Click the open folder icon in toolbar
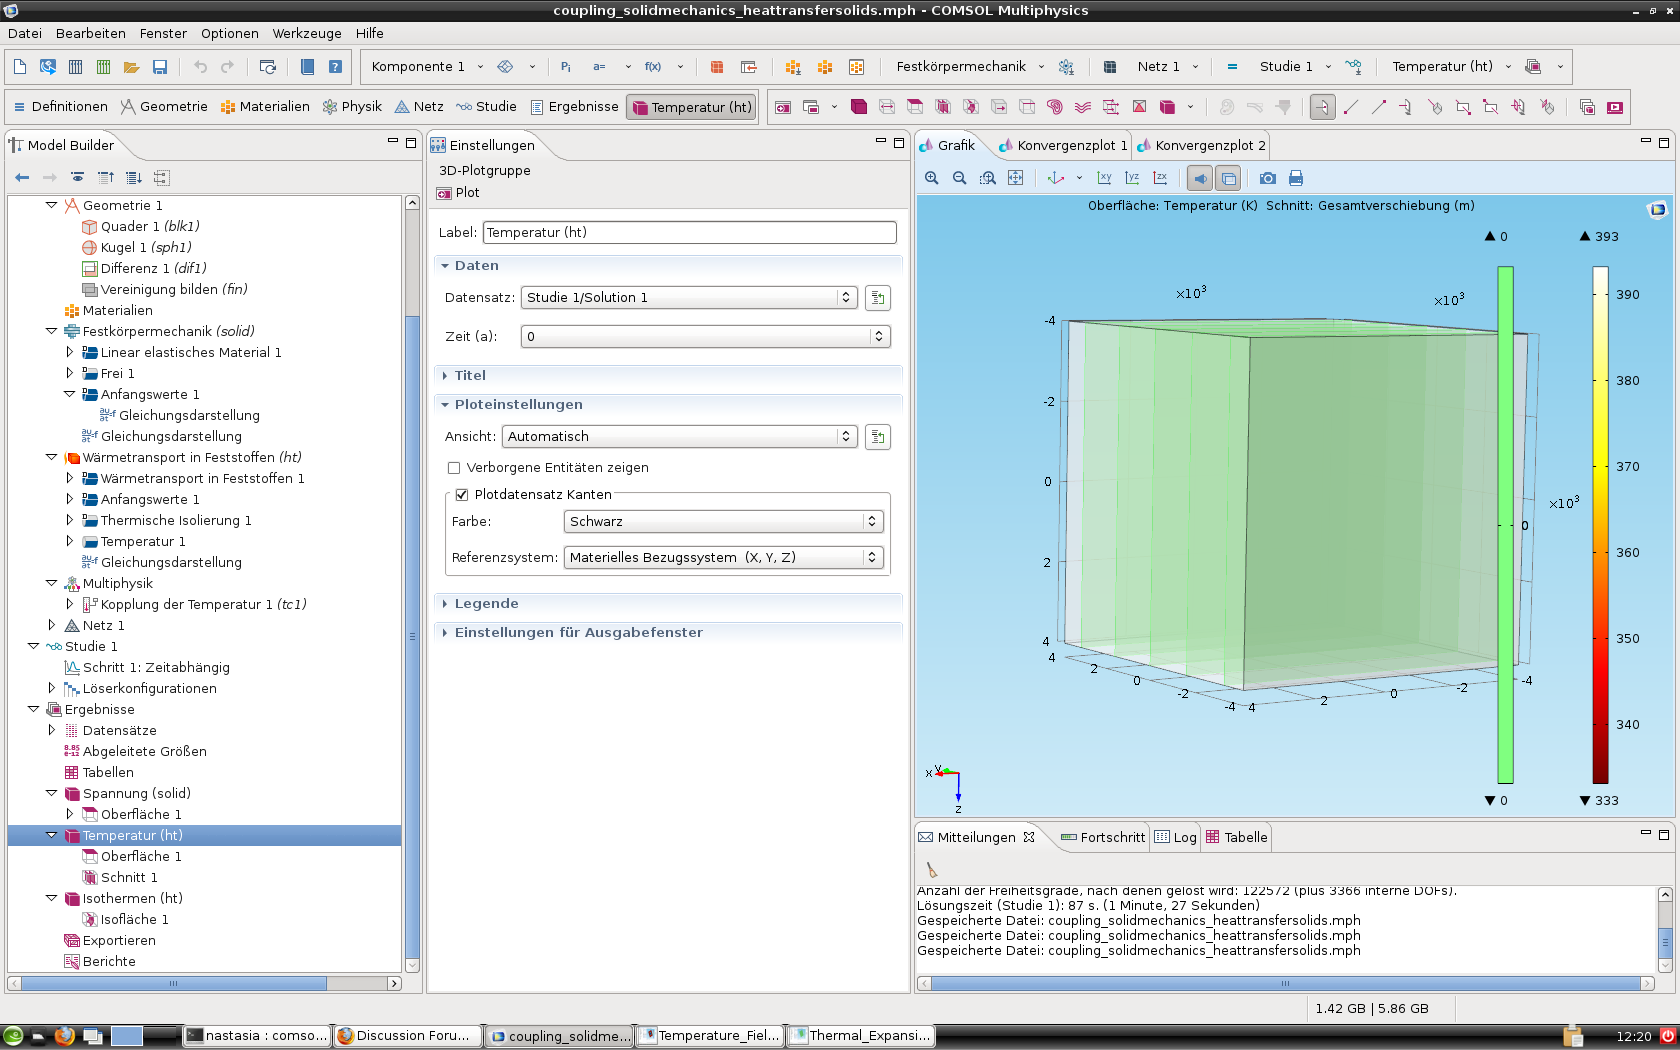Screen dimensions: 1680x1050 click(x=131, y=67)
